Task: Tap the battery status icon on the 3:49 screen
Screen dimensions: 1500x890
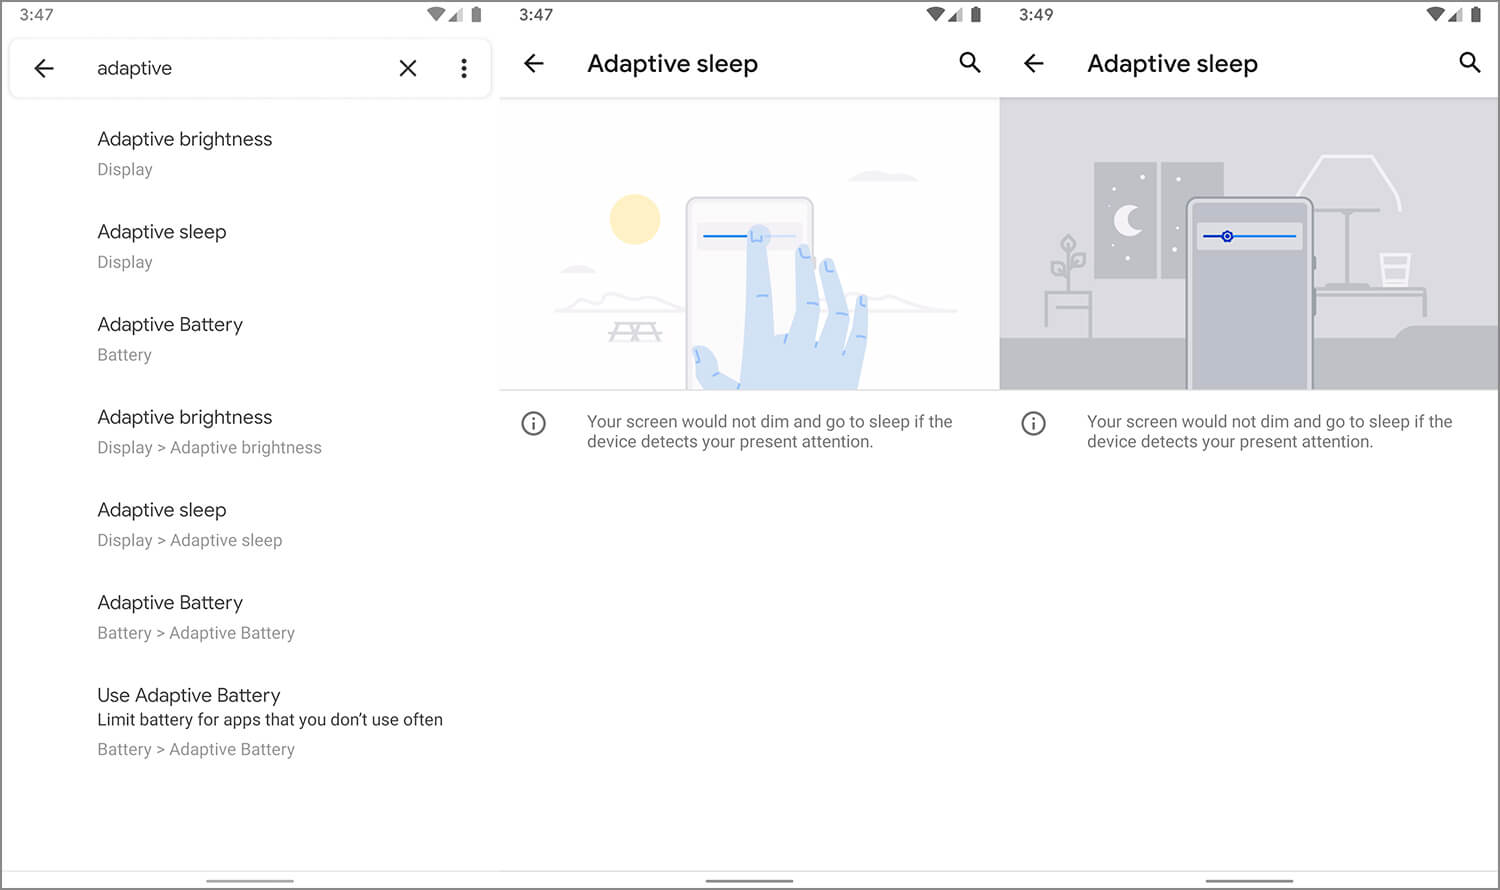Action: pos(1476,15)
